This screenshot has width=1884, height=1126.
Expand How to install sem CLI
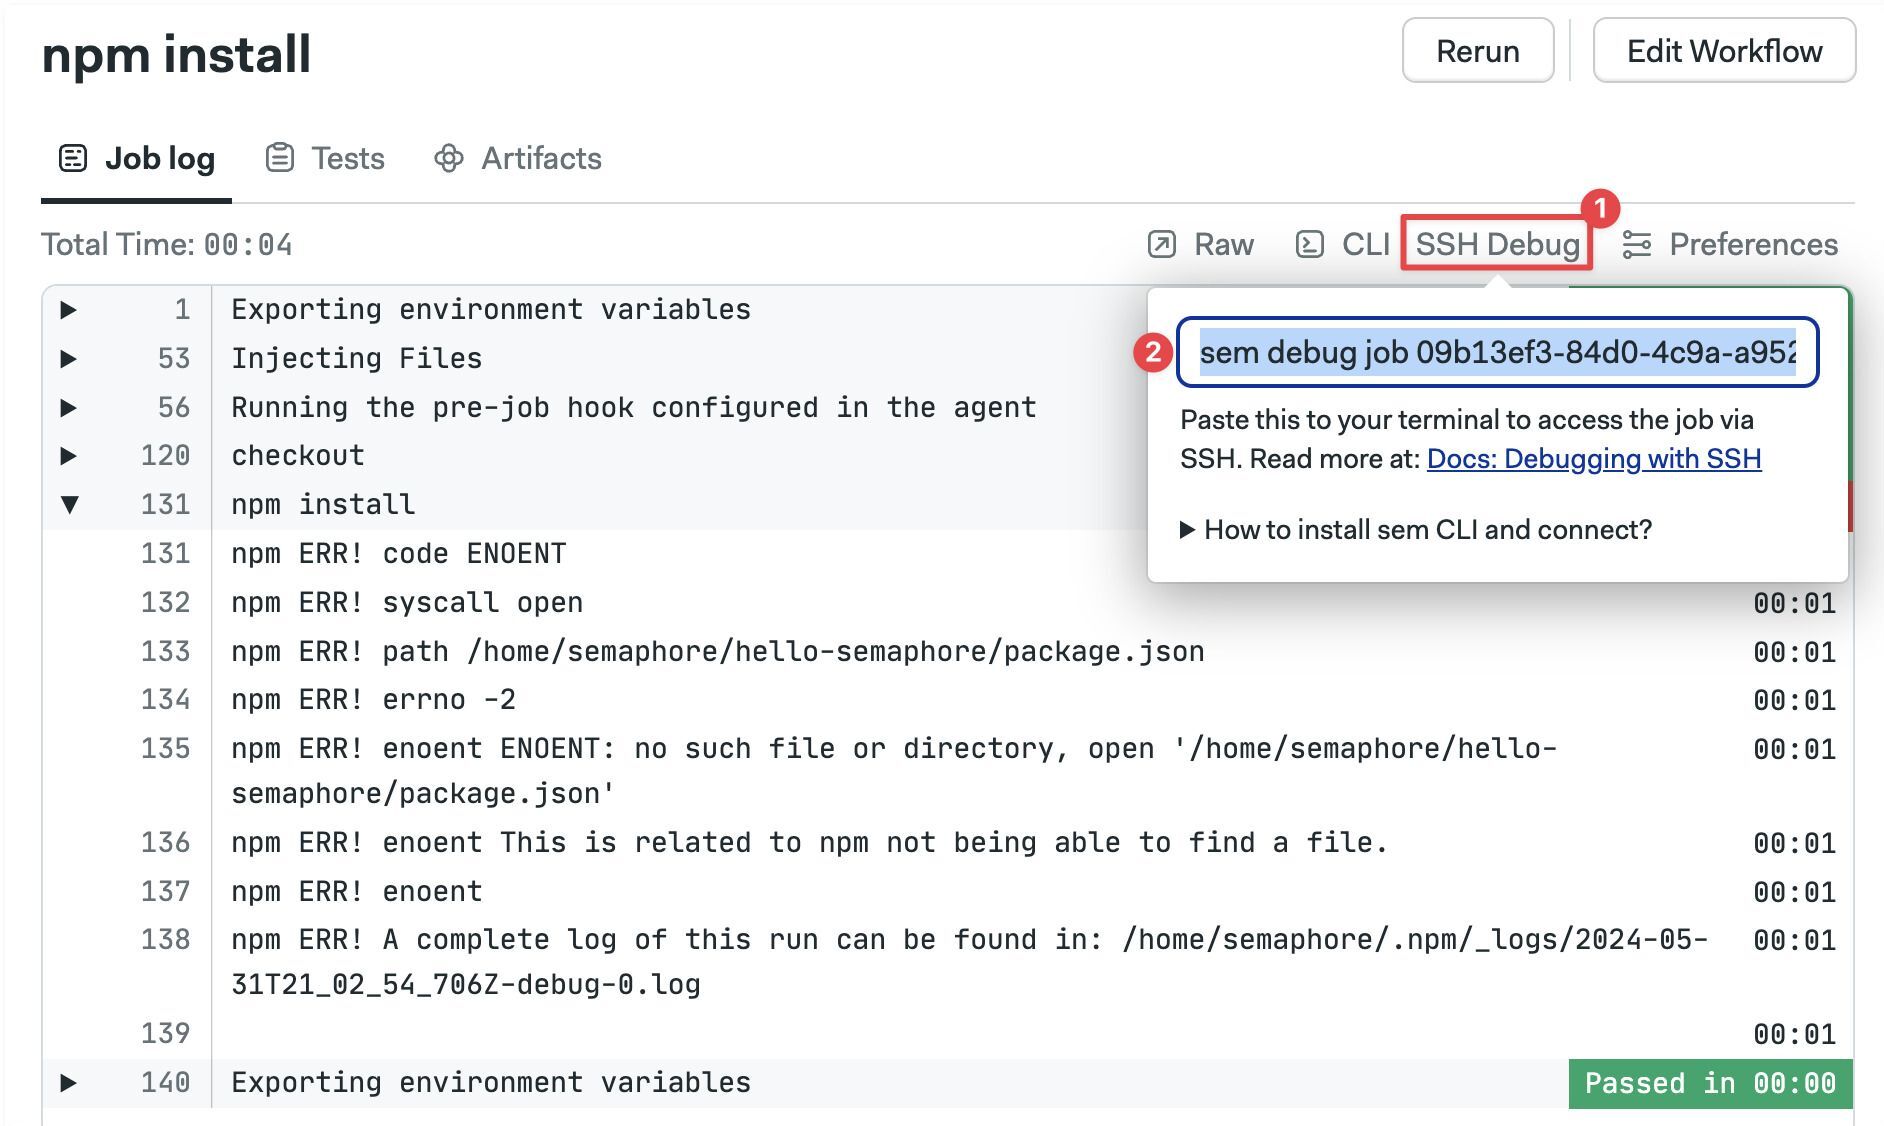click(1417, 529)
